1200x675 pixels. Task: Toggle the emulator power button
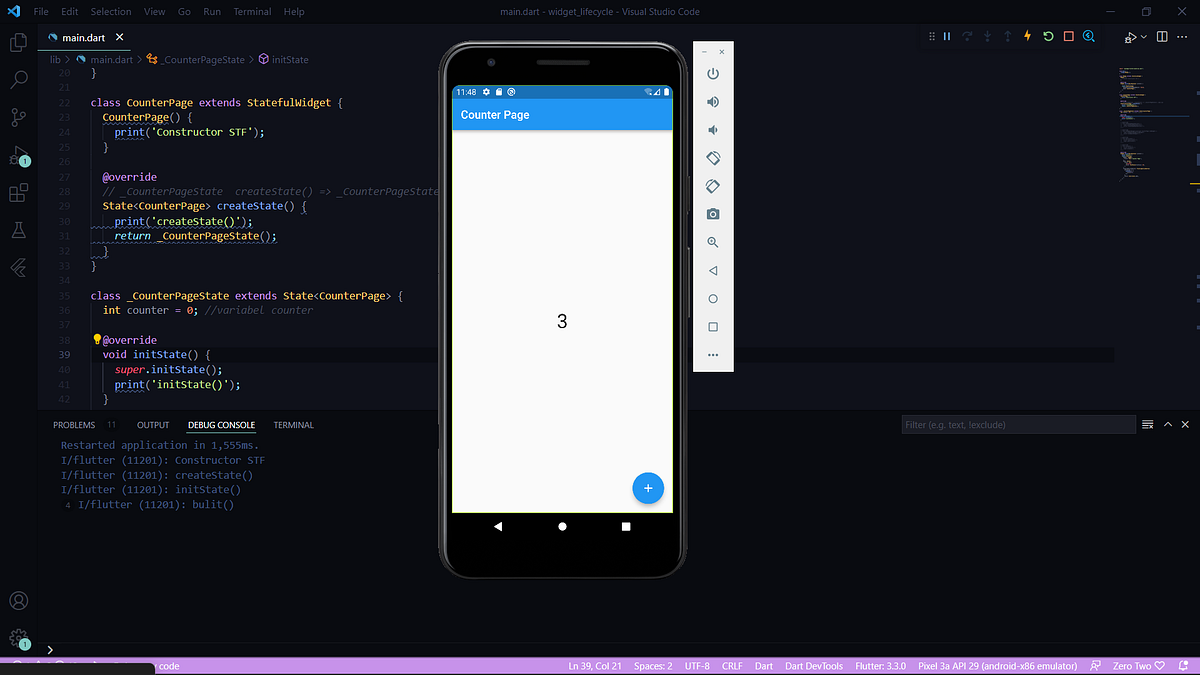712,73
